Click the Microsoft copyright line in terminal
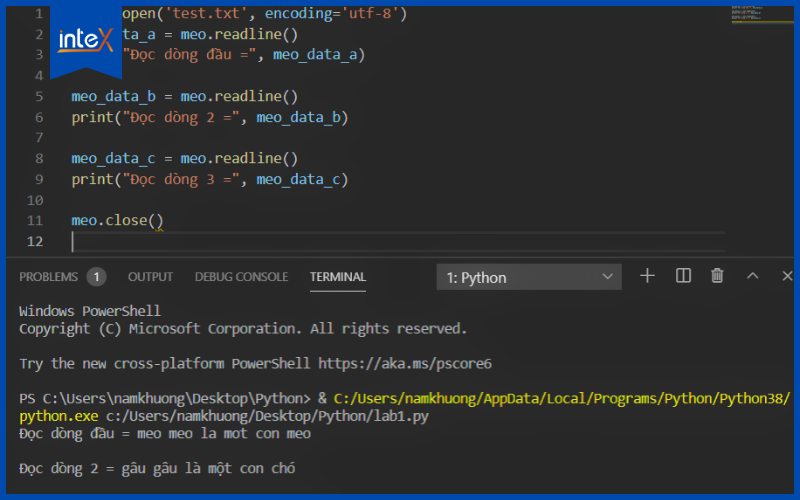Screen dimensions: 800x500 click(243, 329)
